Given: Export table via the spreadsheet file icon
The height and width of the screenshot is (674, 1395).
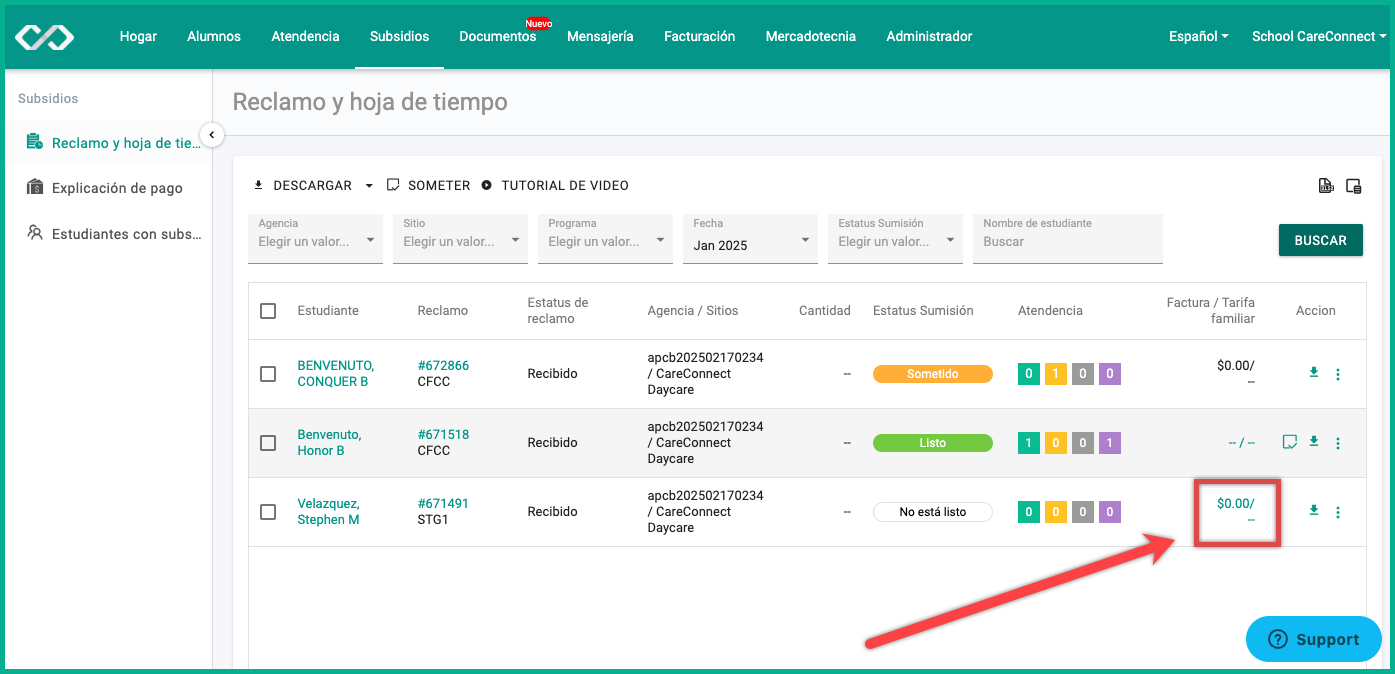Looking at the screenshot, I should tap(1326, 185).
